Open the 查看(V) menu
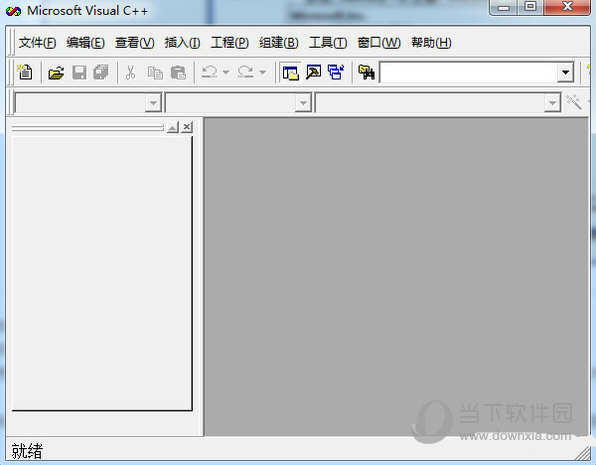This screenshot has width=596, height=465. [135, 43]
